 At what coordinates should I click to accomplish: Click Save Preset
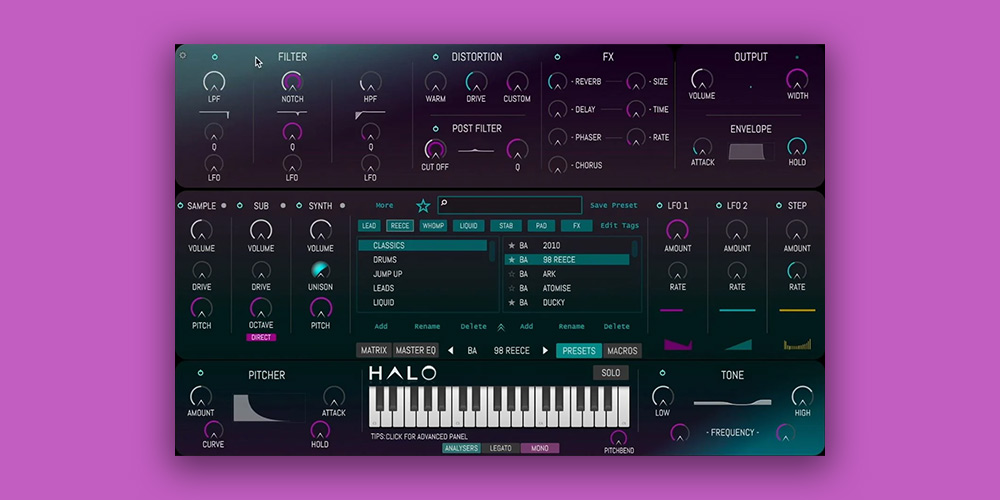click(x=614, y=205)
